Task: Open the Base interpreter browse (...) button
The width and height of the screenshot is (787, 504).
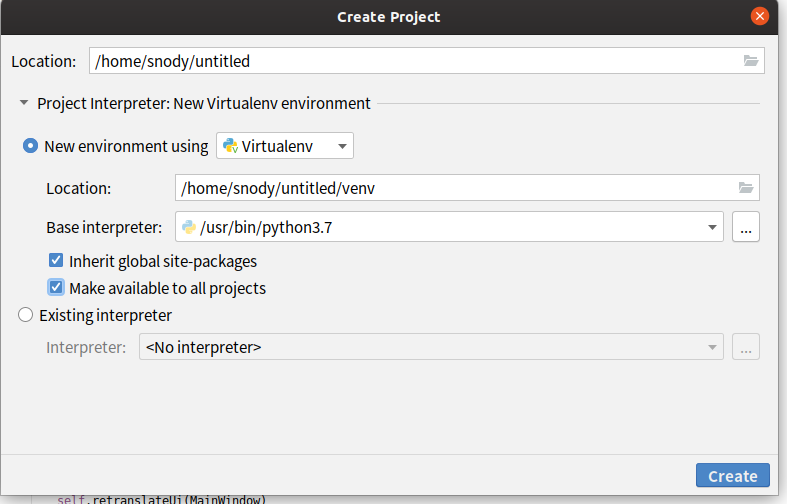Action: [745, 228]
